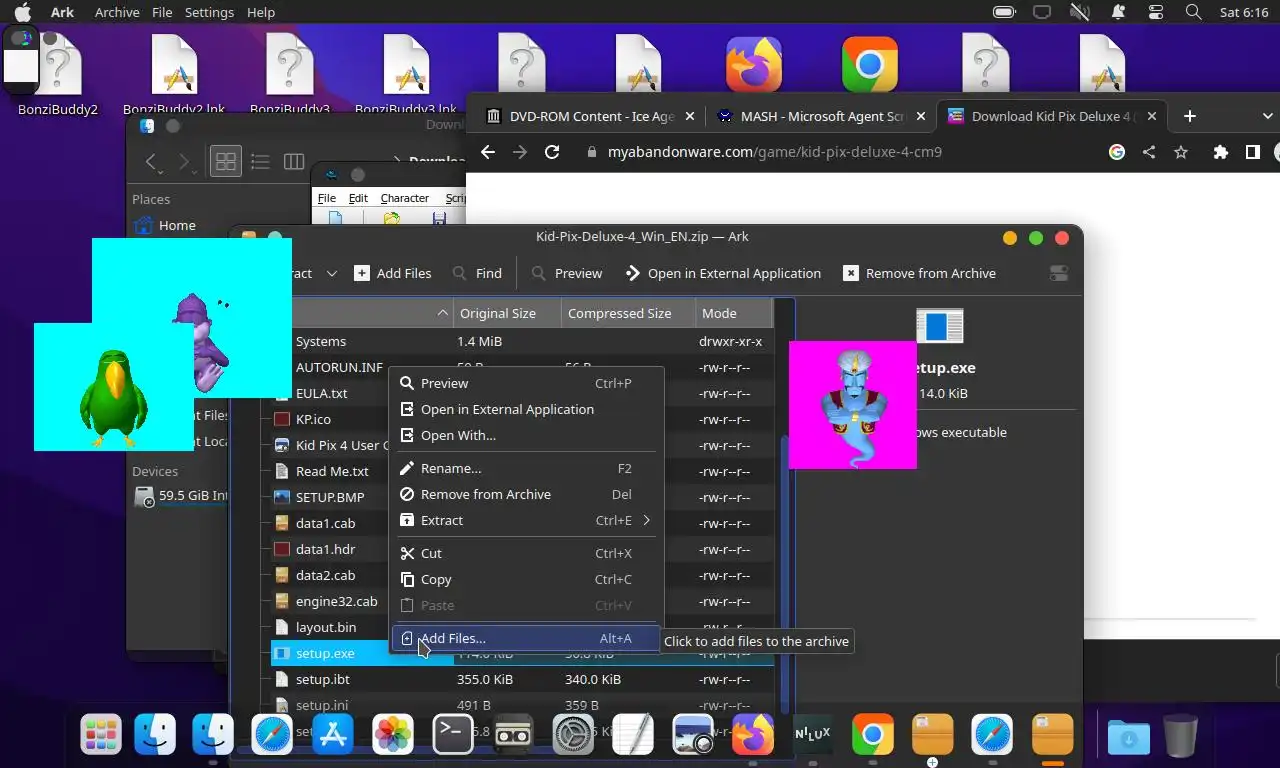Switch to the DVD-ROM Content Chrome tab

click(590, 116)
